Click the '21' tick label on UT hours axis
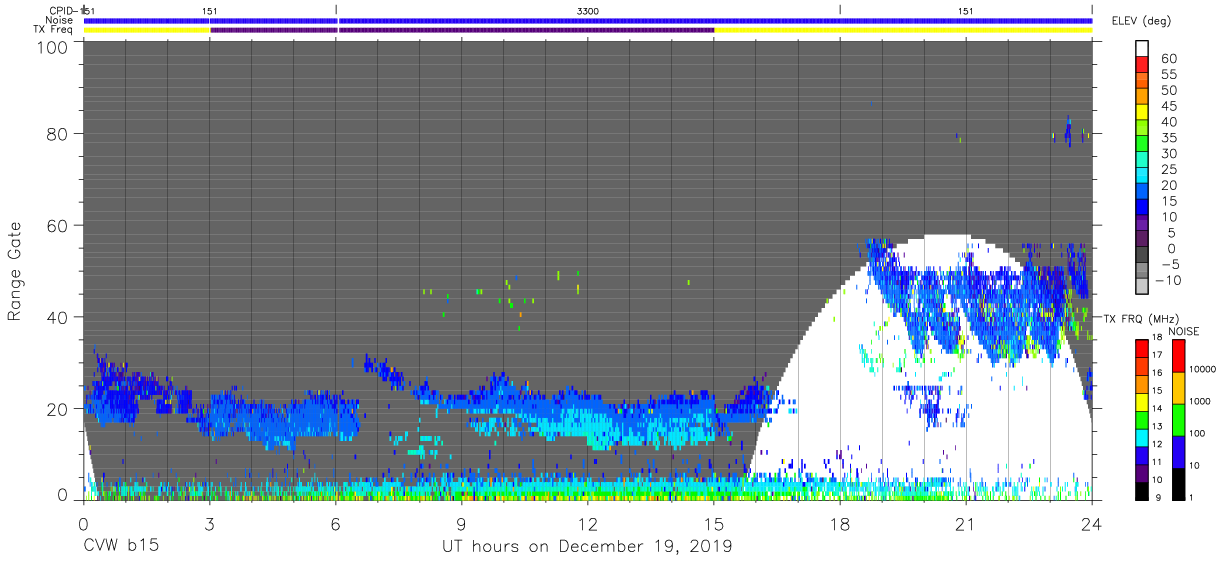The width and height of the screenshot is (1228, 567). tap(966, 523)
